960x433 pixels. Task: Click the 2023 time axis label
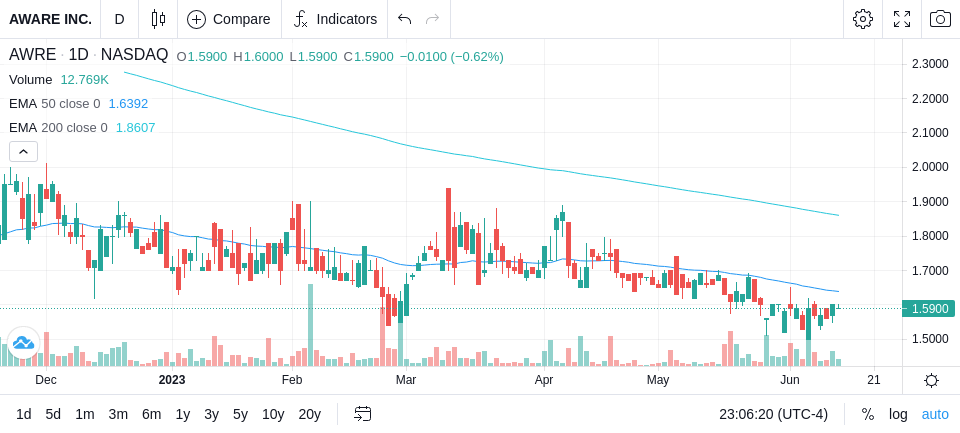pyautogui.click(x=171, y=380)
